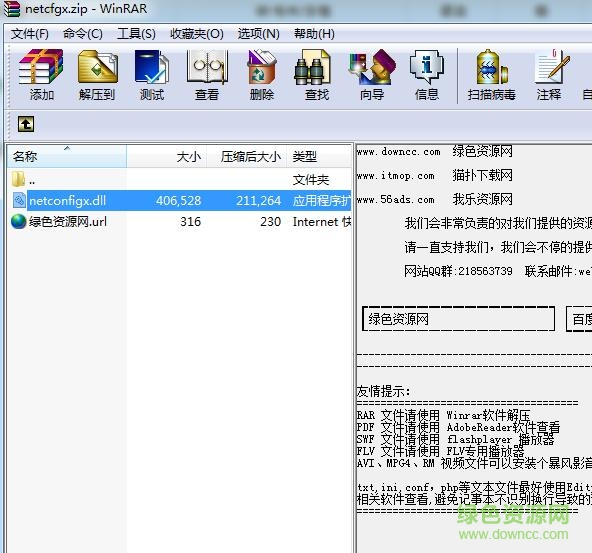Sort by 类型 column header

point(319,156)
